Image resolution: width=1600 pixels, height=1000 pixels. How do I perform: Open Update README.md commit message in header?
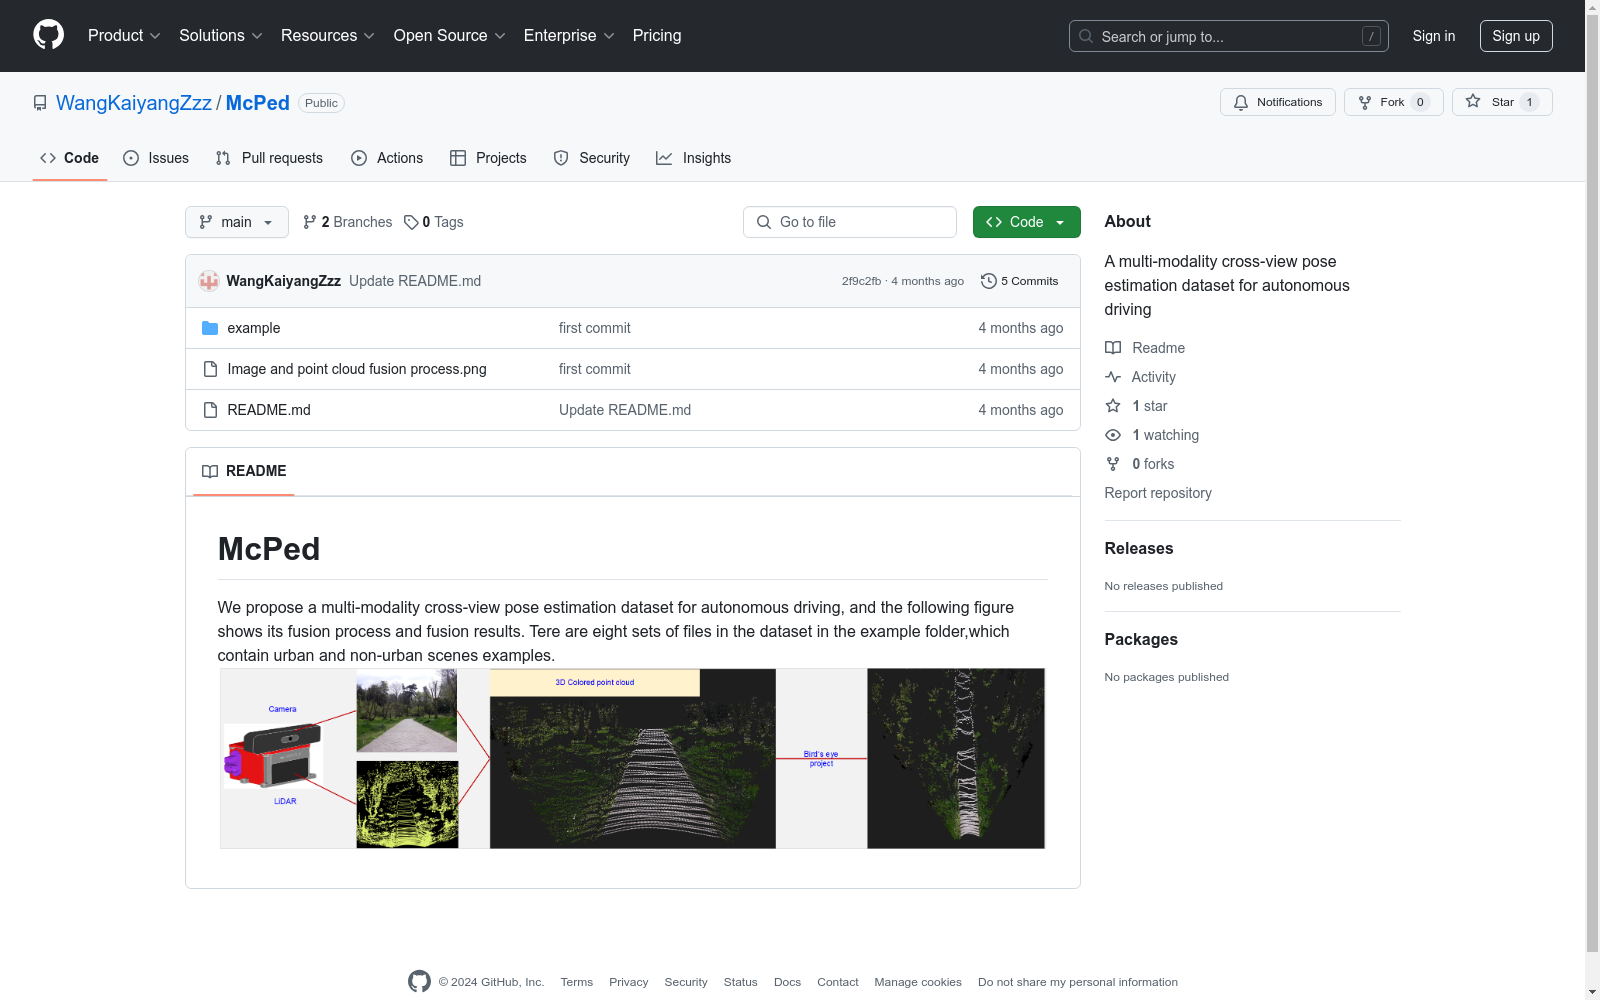[415, 281]
